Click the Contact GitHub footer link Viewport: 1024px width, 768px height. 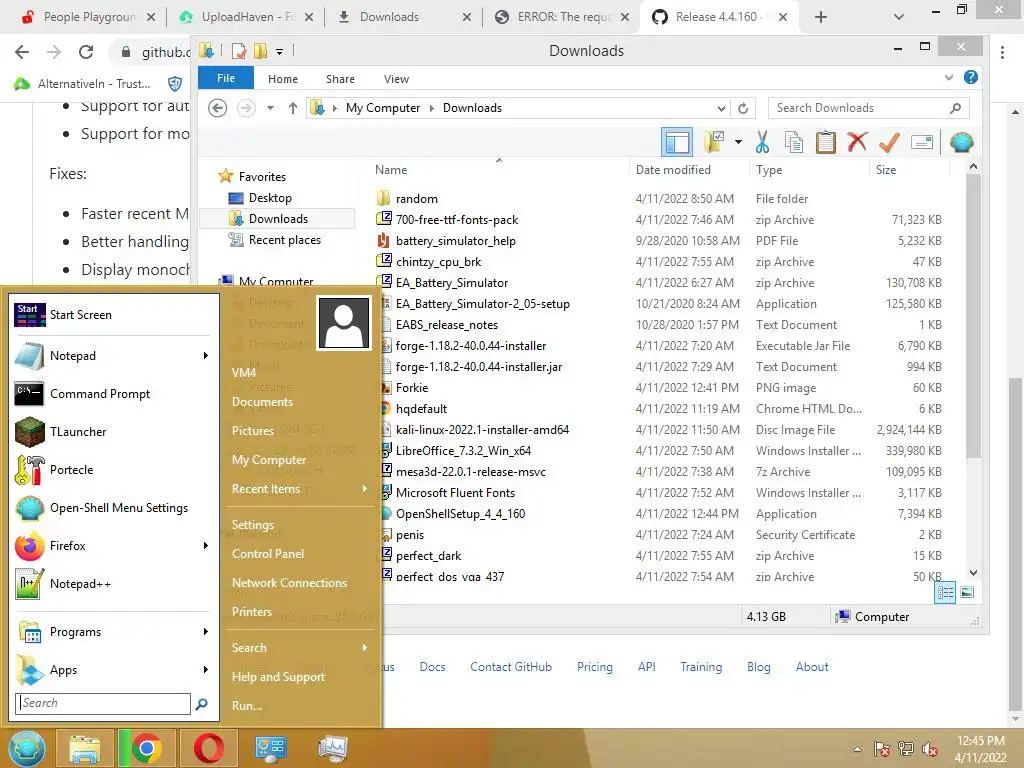(x=511, y=667)
